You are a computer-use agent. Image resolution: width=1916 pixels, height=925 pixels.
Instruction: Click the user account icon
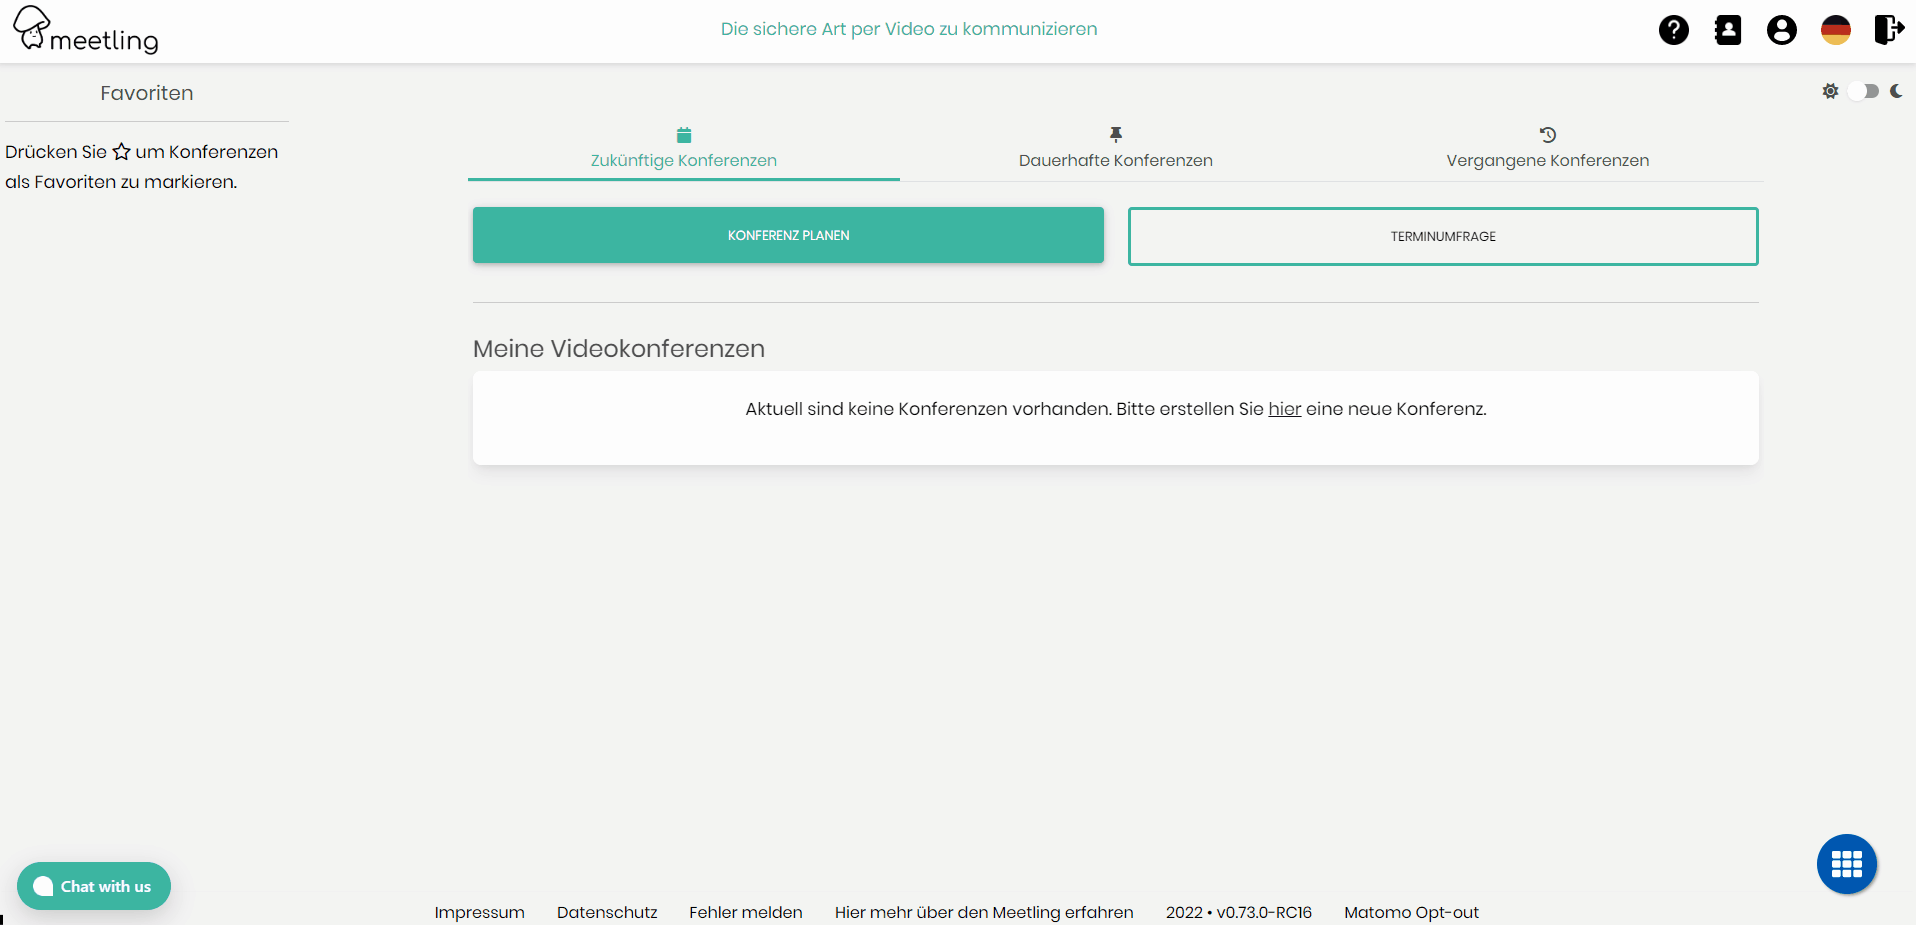click(x=1781, y=30)
